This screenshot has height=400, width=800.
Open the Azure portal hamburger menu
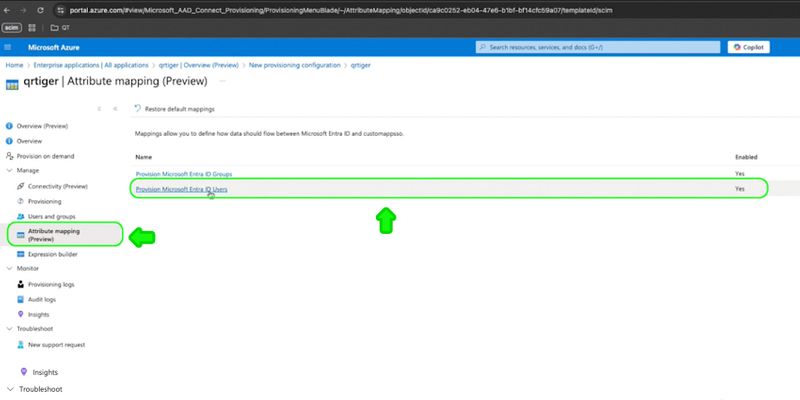pos(8,47)
